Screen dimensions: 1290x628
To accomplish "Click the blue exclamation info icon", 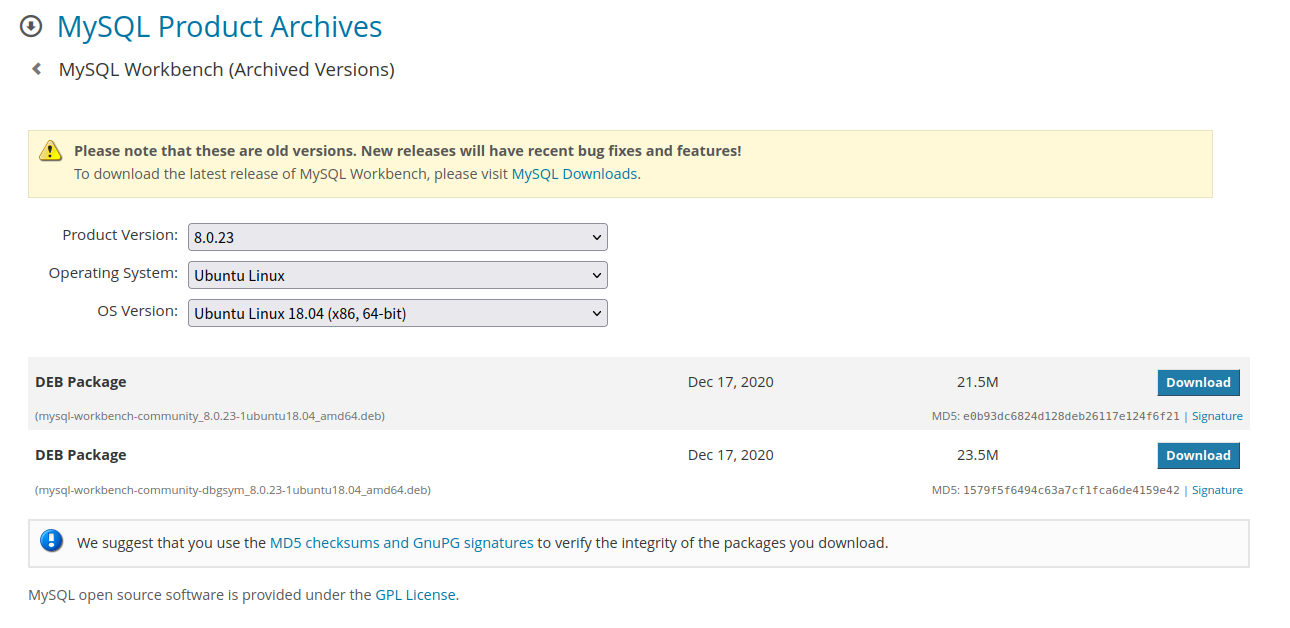I will pos(51,541).
